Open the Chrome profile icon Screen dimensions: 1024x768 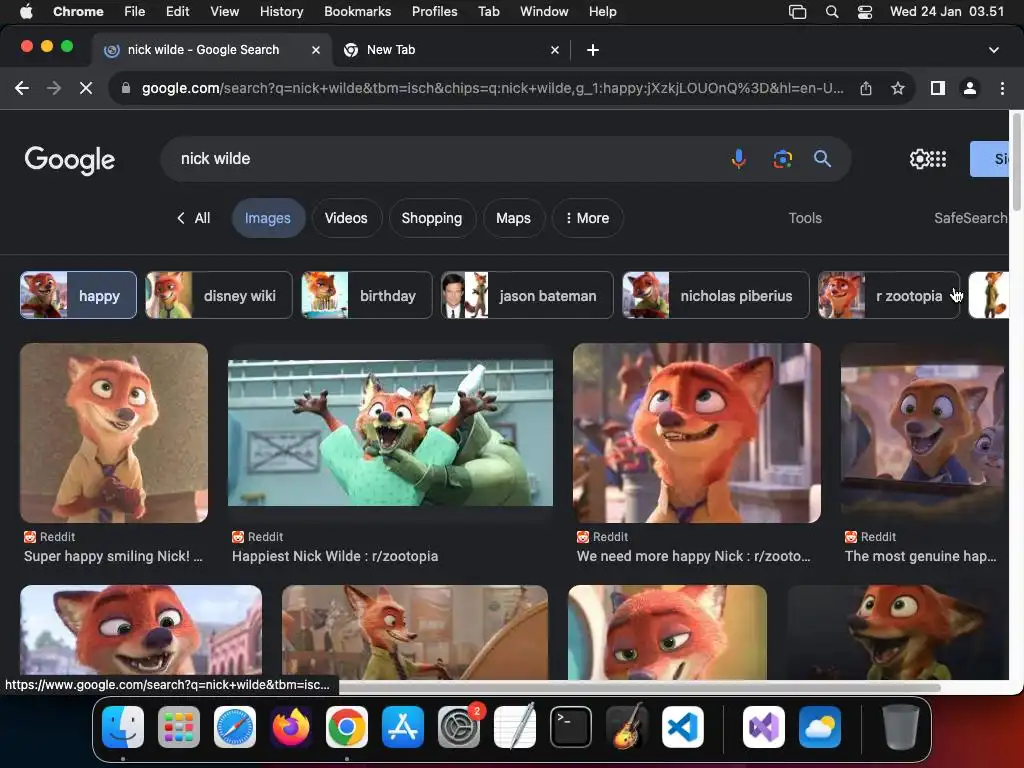(970, 88)
